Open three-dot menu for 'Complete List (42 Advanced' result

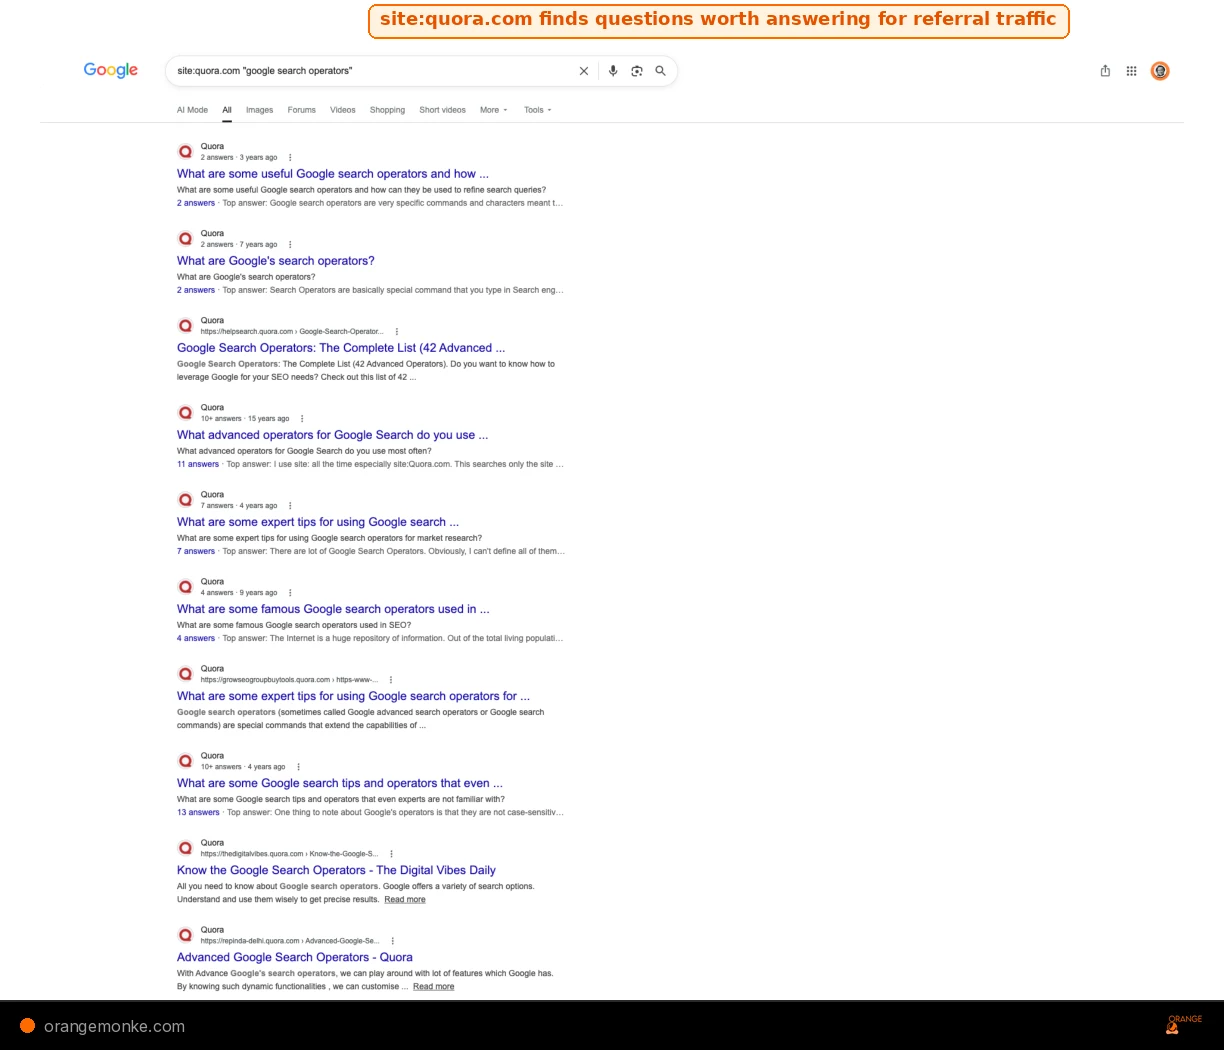pyautogui.click(x=397, y=331)
